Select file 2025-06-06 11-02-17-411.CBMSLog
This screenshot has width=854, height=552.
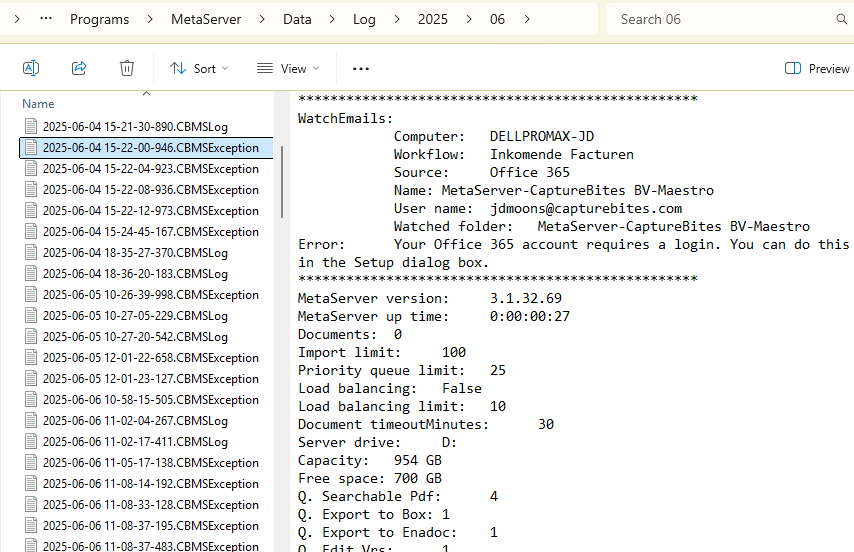(135, 442)
